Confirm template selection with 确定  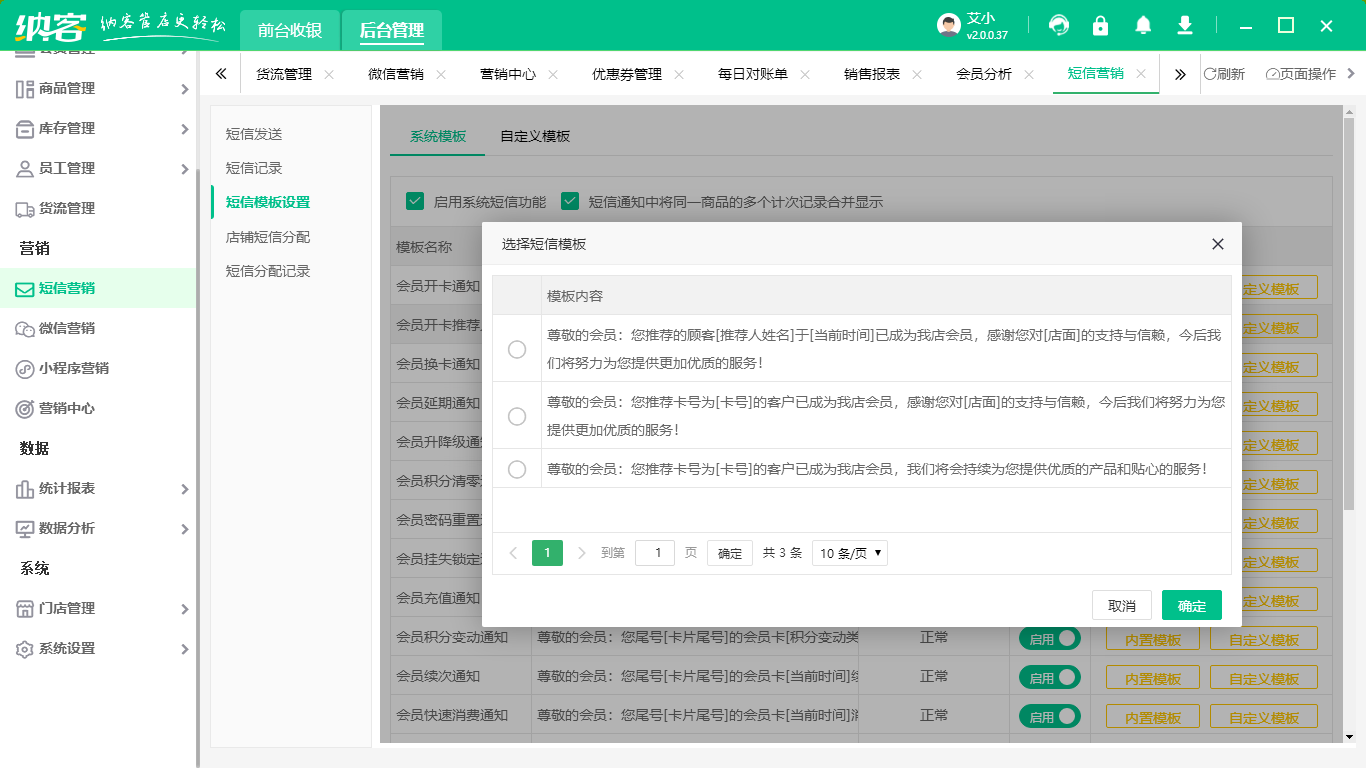tap(1191, 605)
